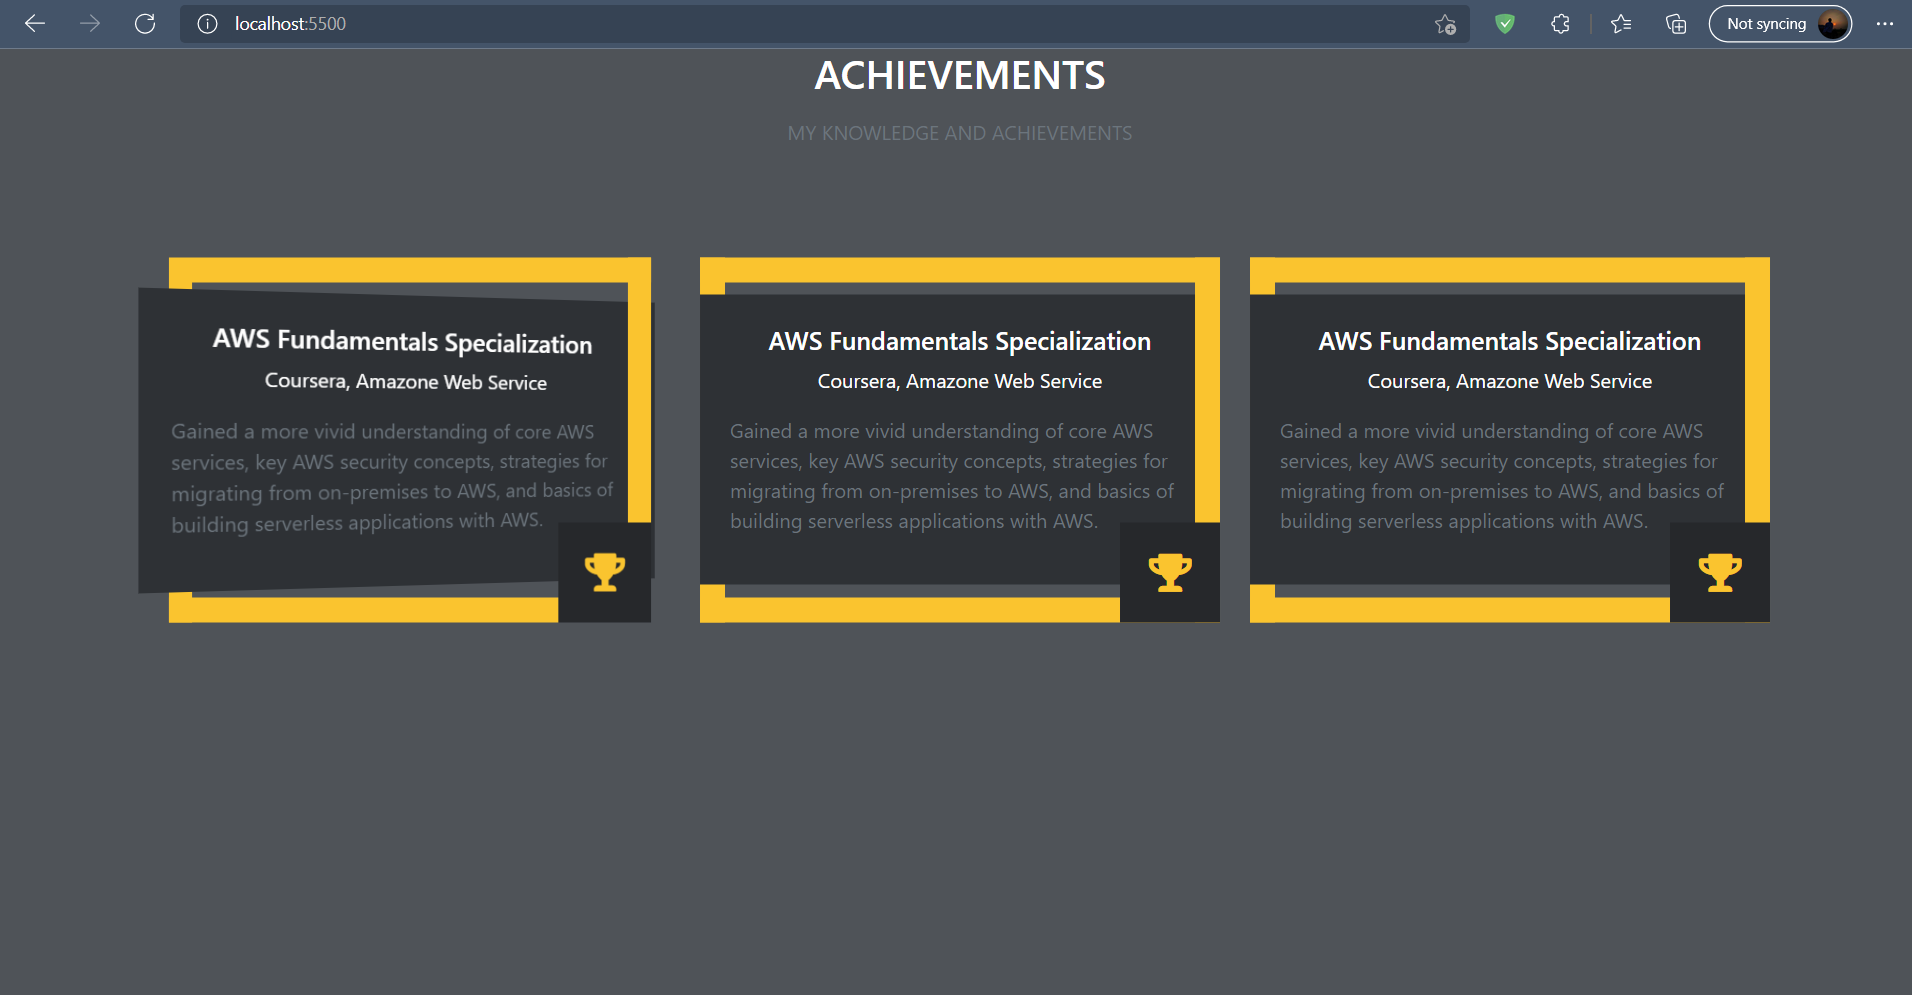Reload the localhost page
Viewport: 1912px width, 995px height.
(x=145, y=24)
